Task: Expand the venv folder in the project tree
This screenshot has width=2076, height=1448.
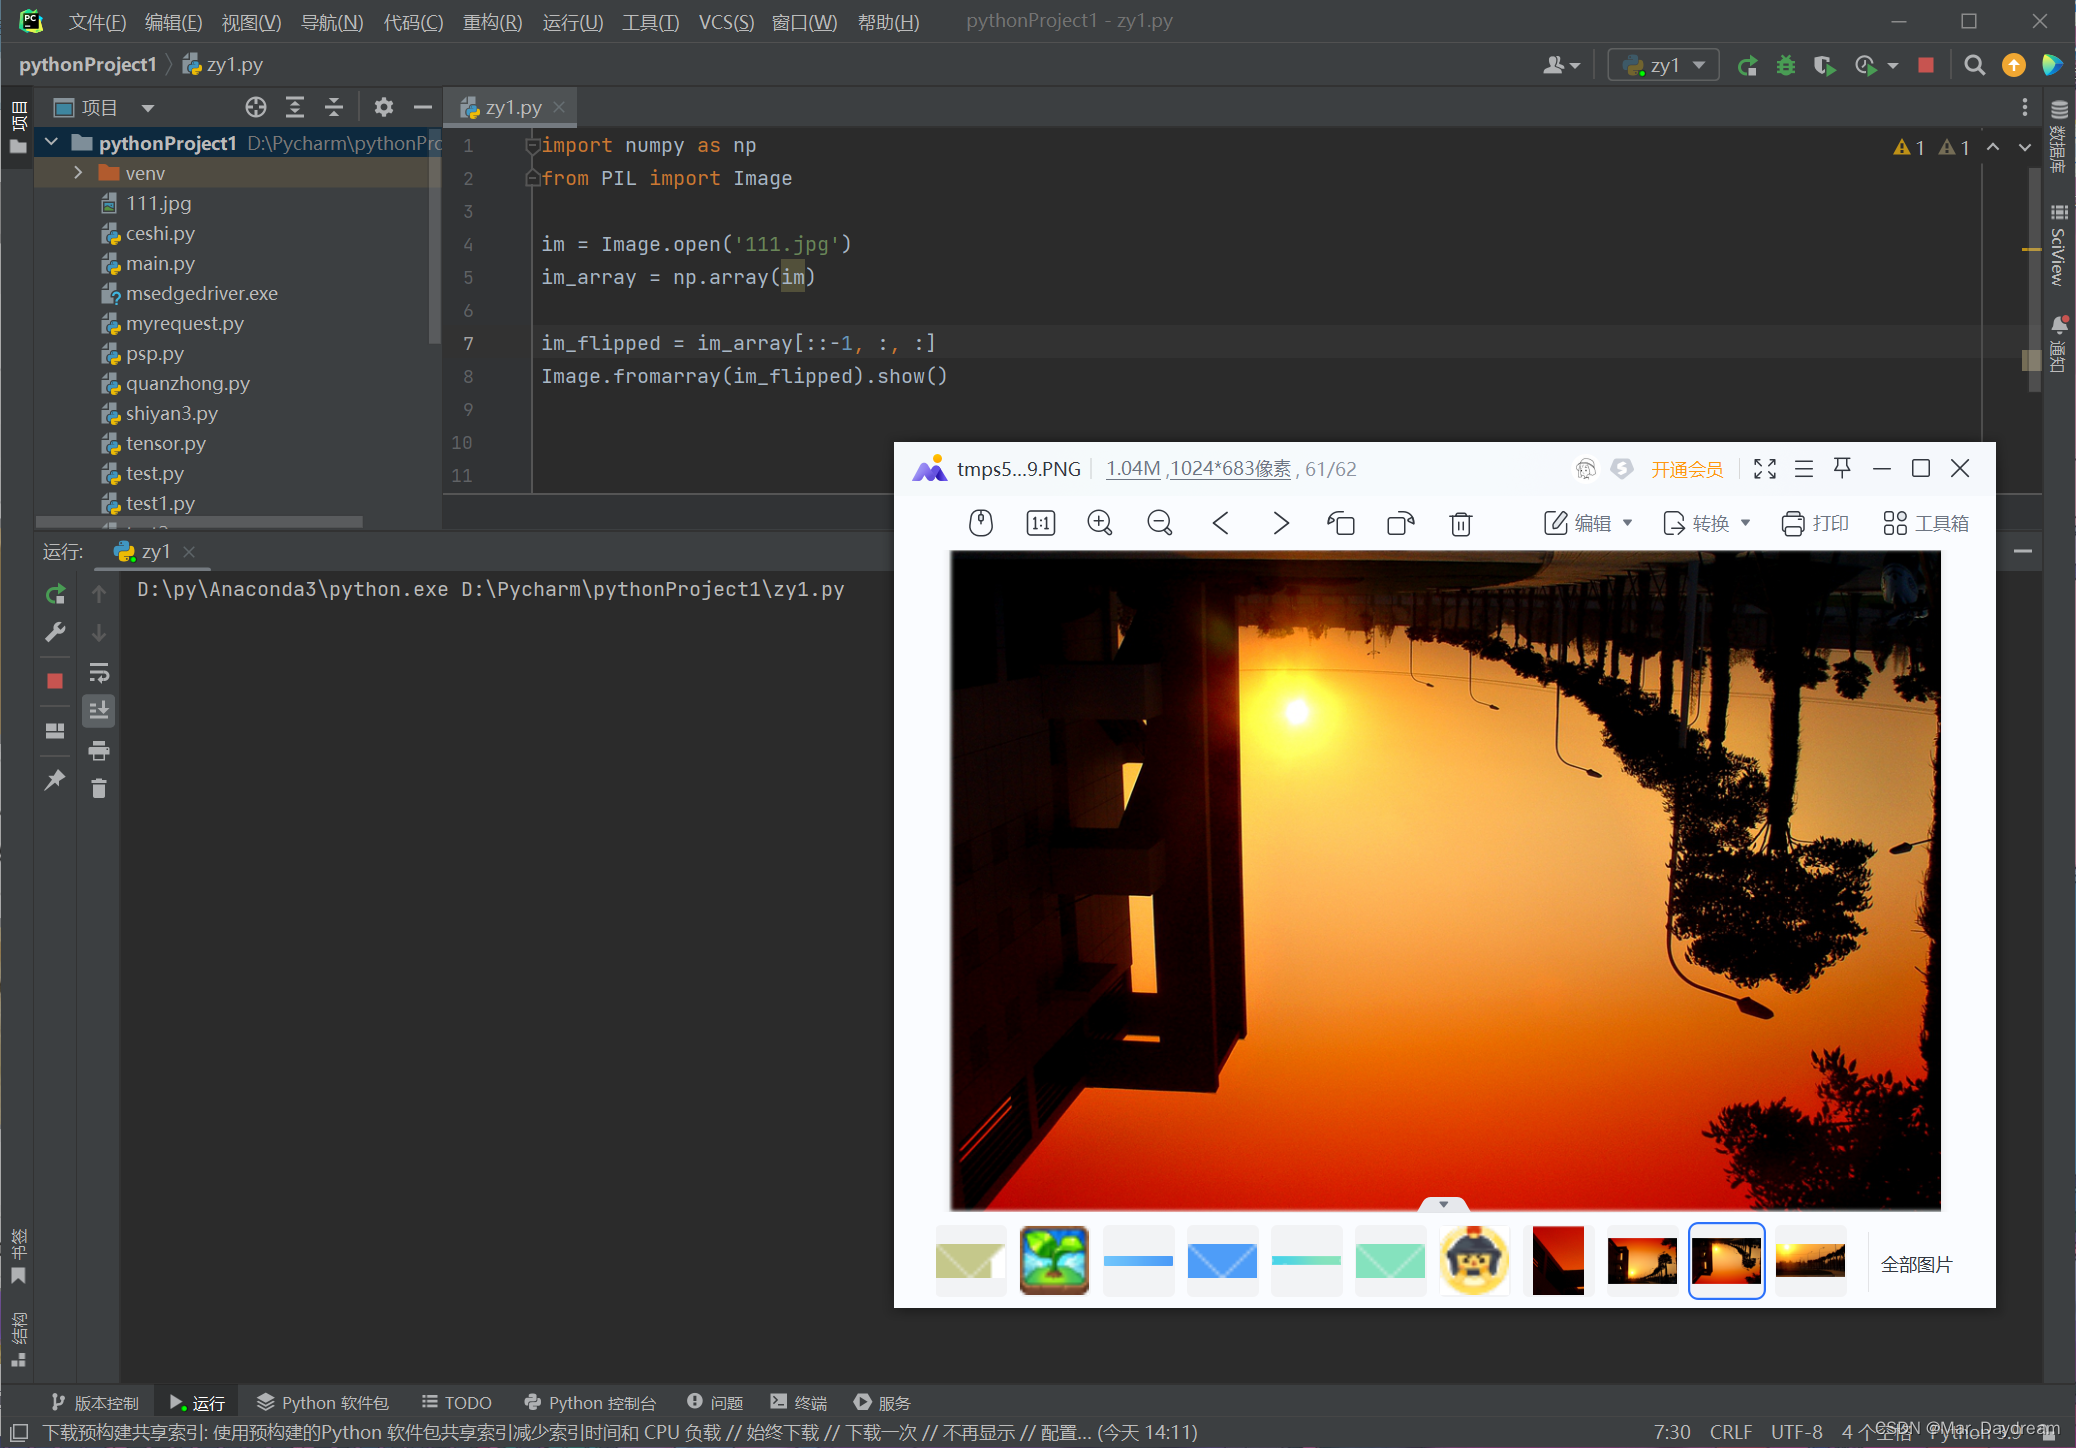Action: click(x=78, y=173)
